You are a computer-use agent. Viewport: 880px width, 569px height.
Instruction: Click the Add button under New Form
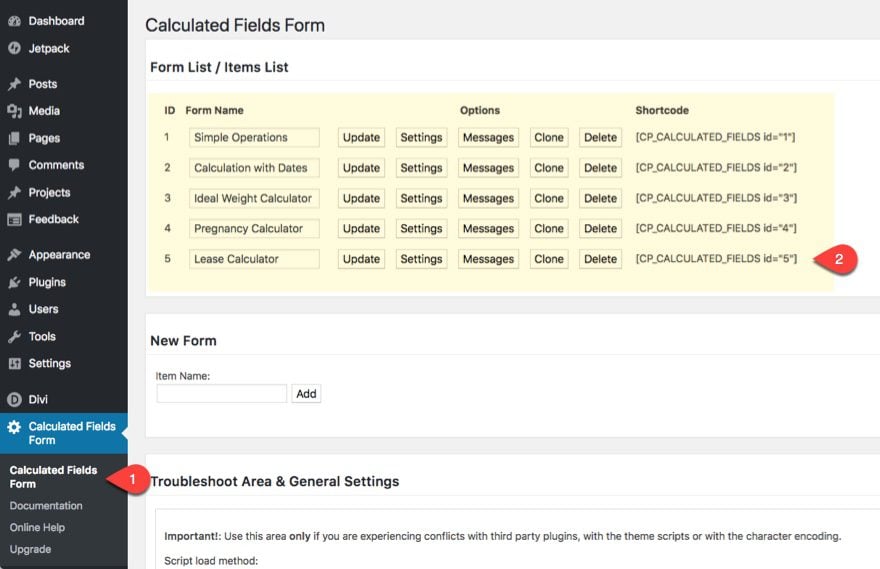(x=306, y=394)
